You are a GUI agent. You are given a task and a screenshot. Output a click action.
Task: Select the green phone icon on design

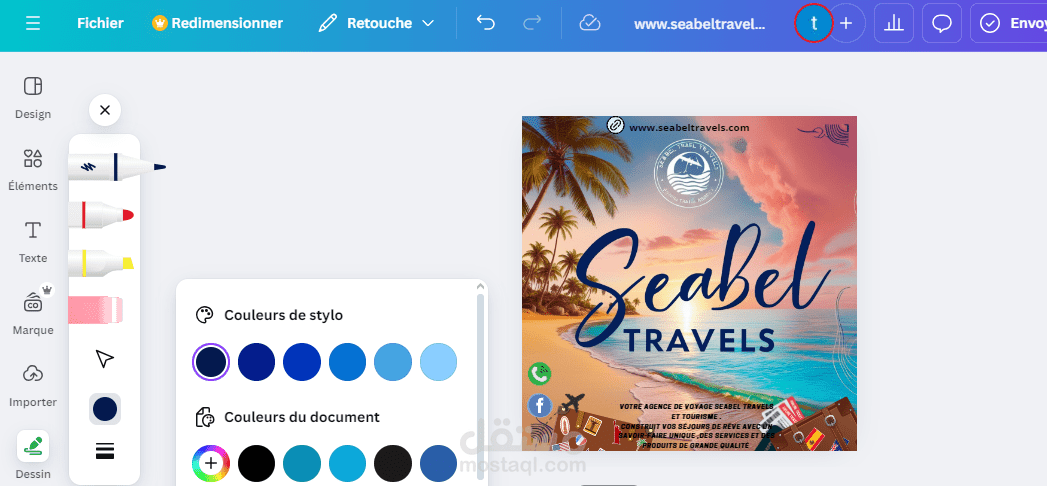[539, 374]
